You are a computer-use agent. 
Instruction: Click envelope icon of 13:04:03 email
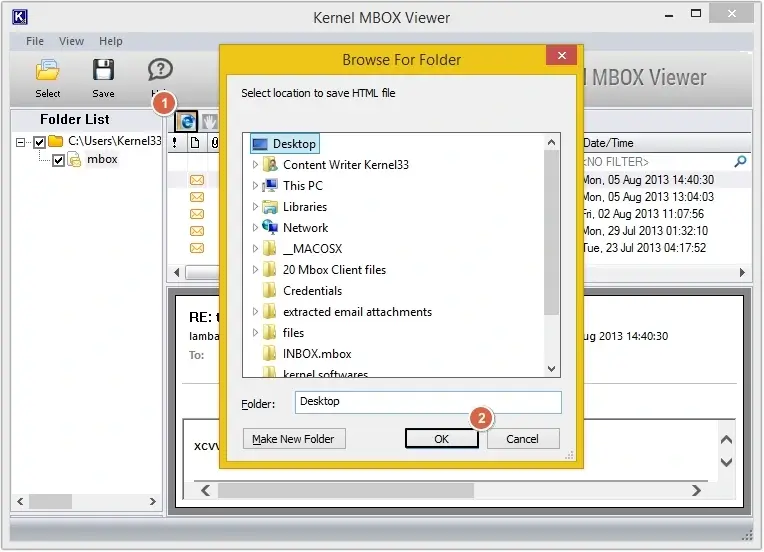pos(197,197)
